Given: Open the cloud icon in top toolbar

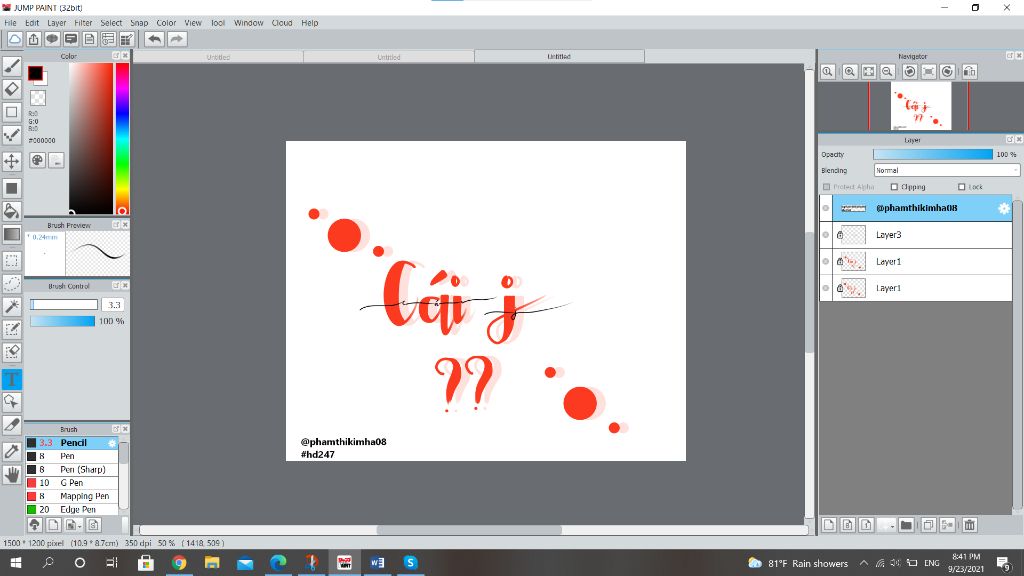Looking at the screenshot, I should point(14,39).
